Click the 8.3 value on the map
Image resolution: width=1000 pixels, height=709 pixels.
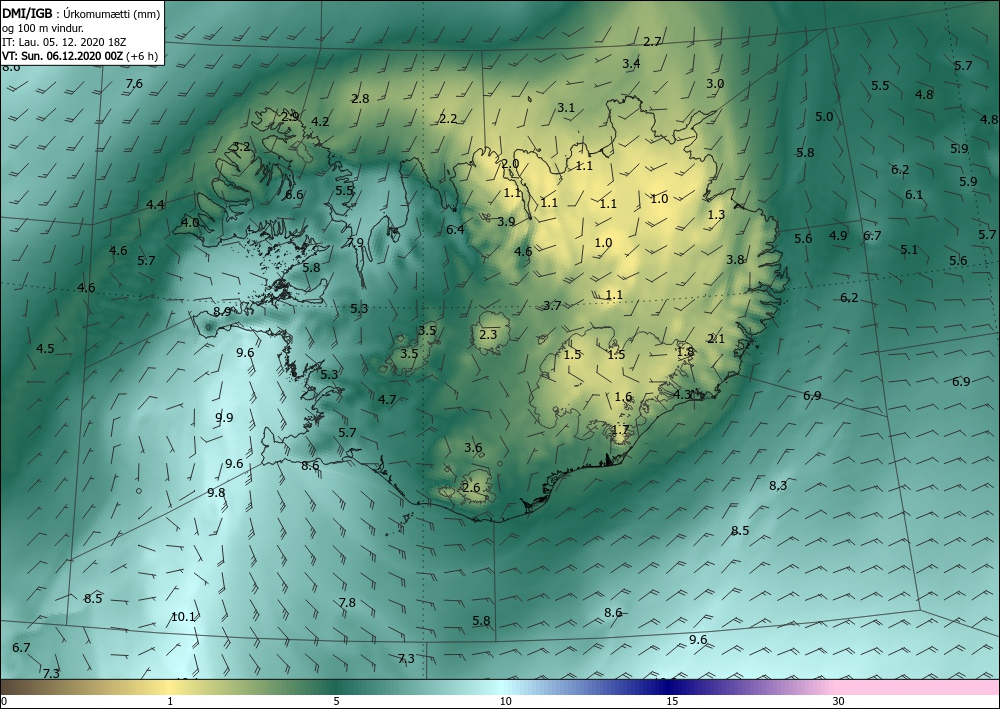click(x=778, y=486)
